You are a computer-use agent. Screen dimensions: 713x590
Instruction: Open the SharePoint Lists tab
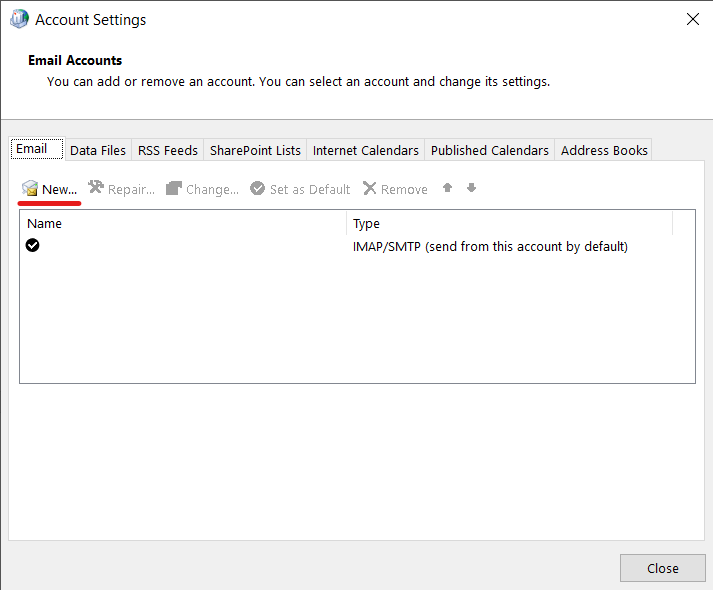click(255, 150)
